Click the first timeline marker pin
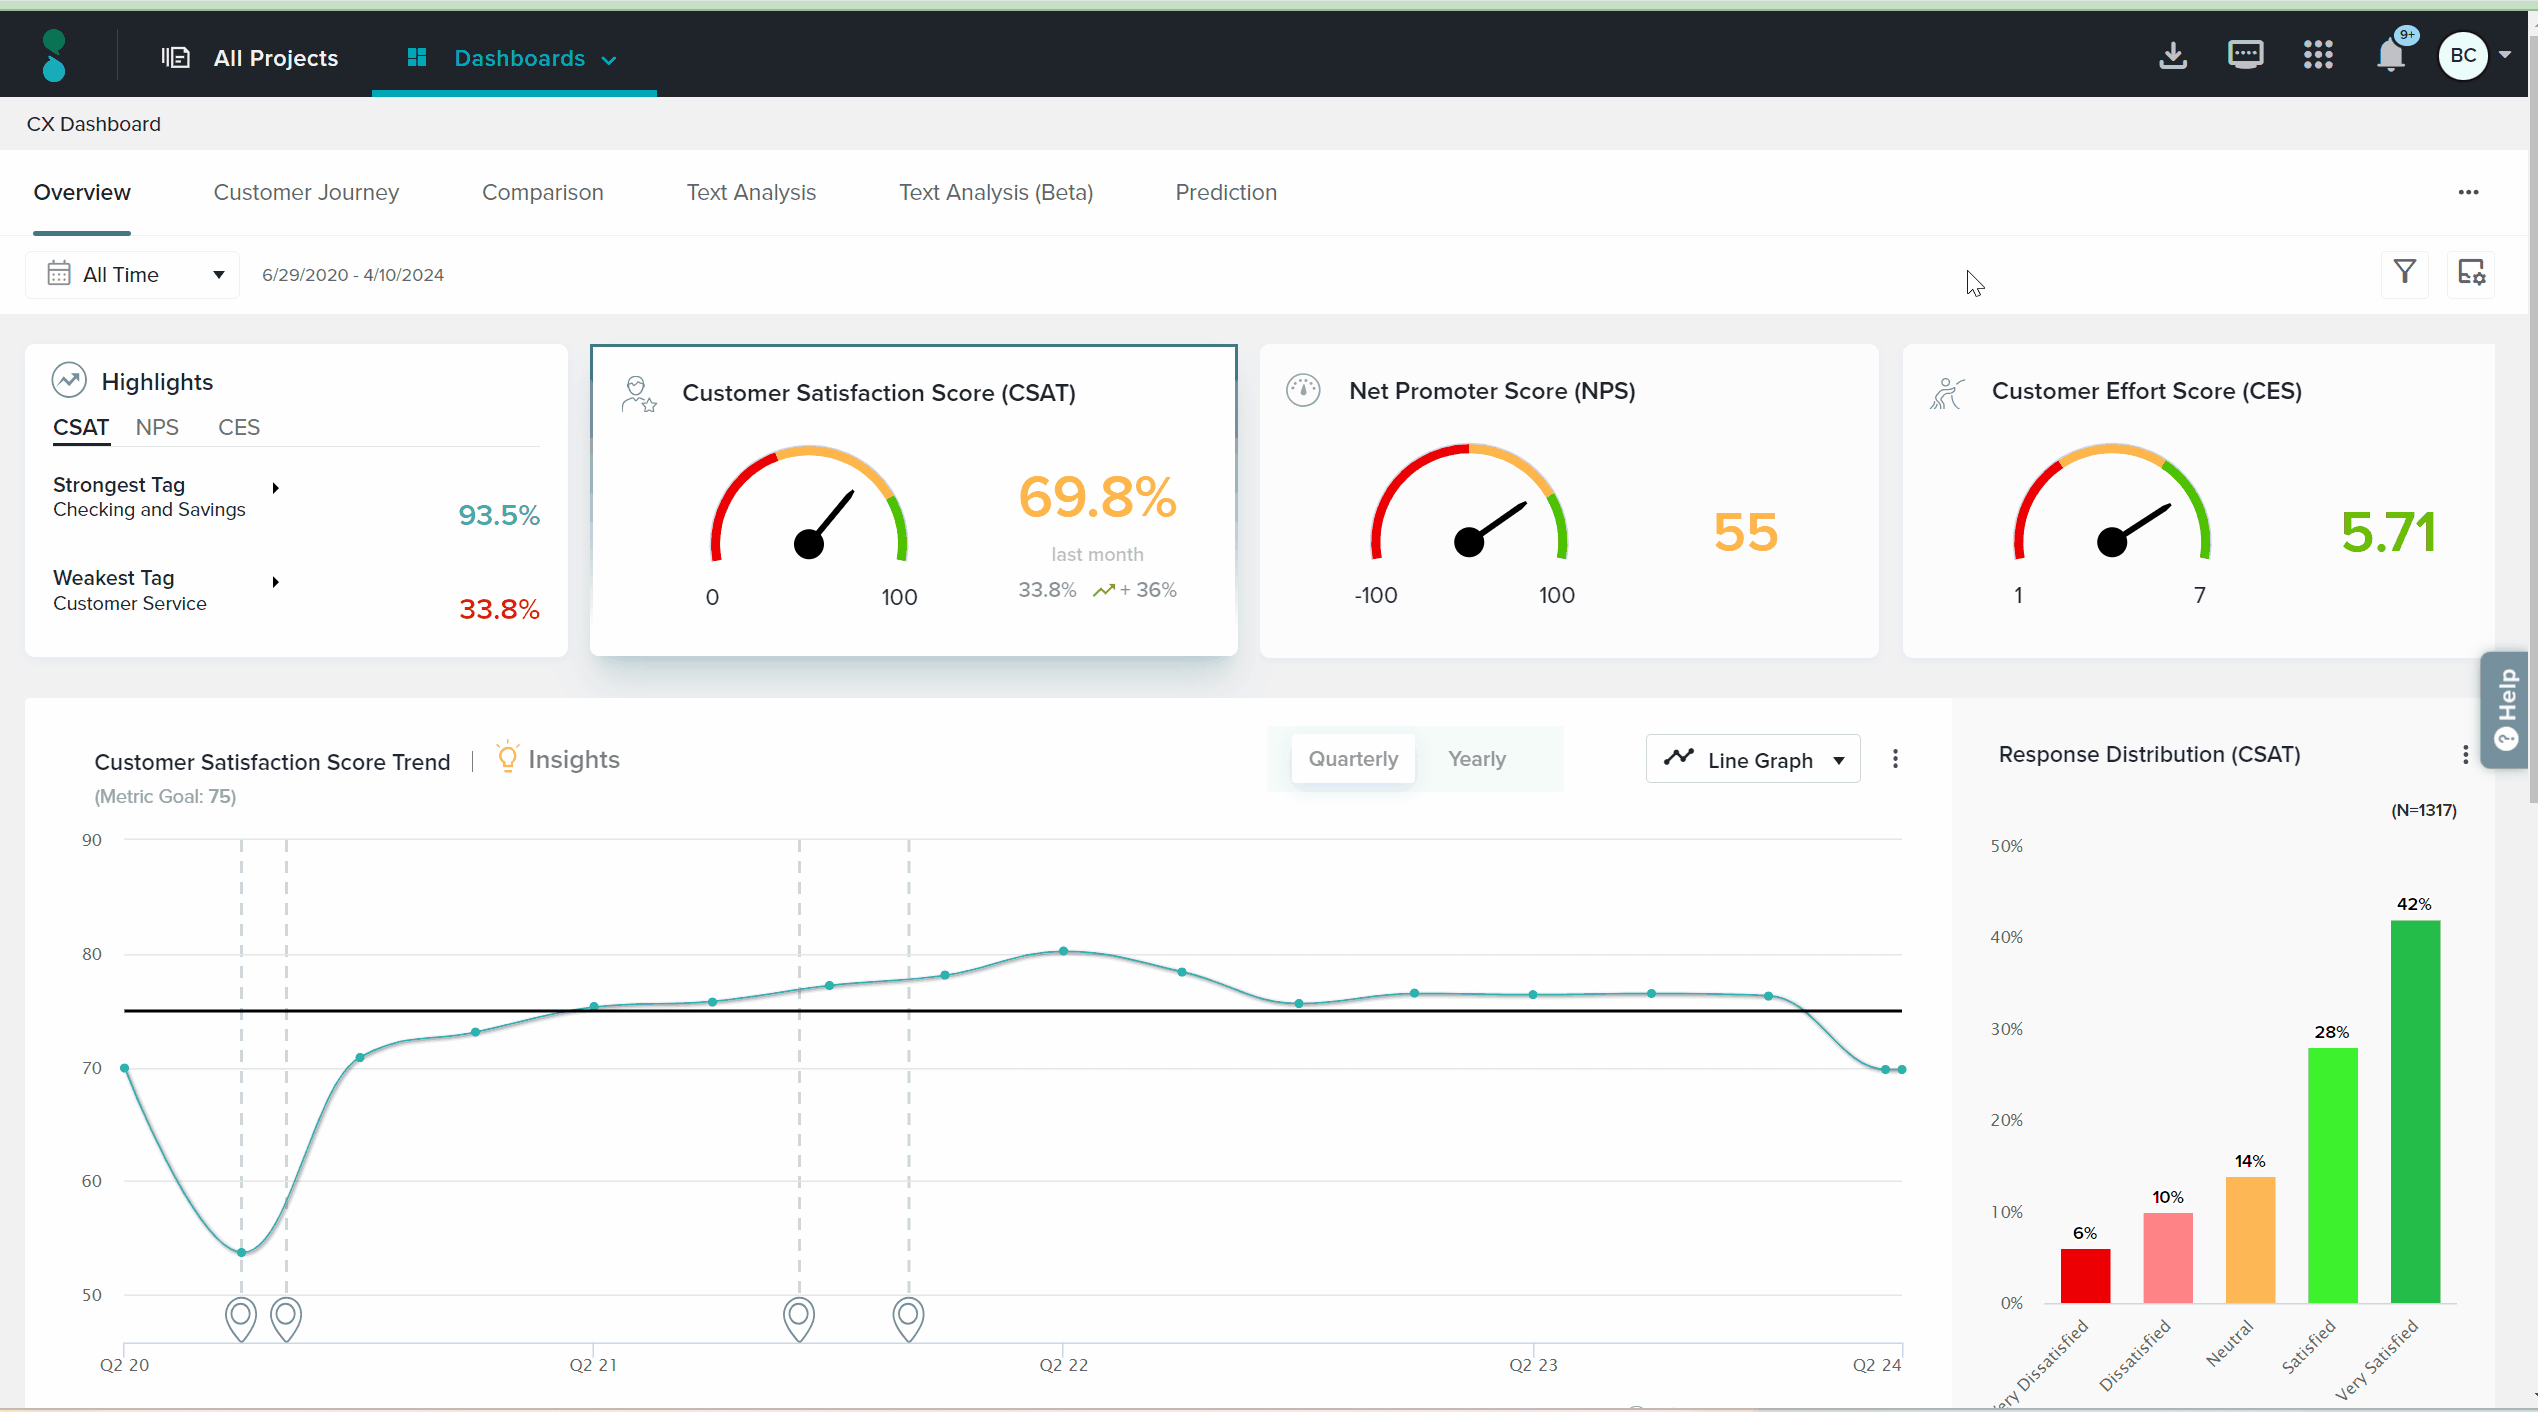Screen dimensions: 2538x1412 pos(241,1318)
